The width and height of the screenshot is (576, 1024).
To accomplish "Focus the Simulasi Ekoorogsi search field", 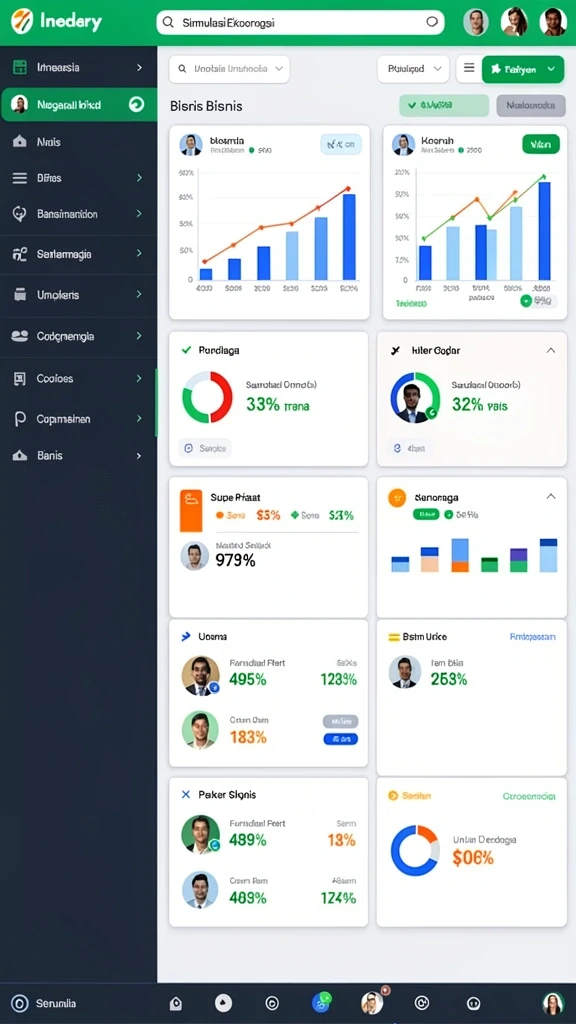I will [x=300, y=22].
